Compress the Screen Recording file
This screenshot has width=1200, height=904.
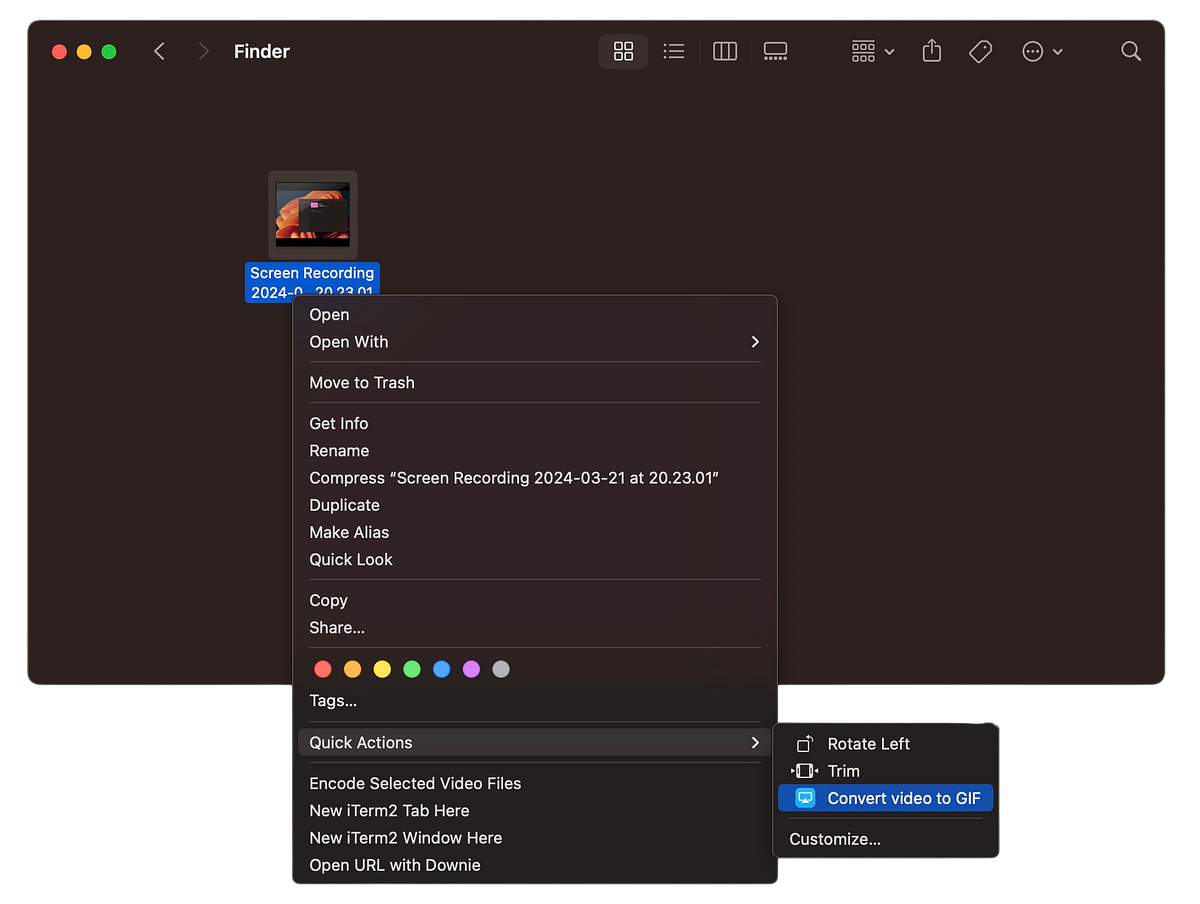click(x=535, y=478)
